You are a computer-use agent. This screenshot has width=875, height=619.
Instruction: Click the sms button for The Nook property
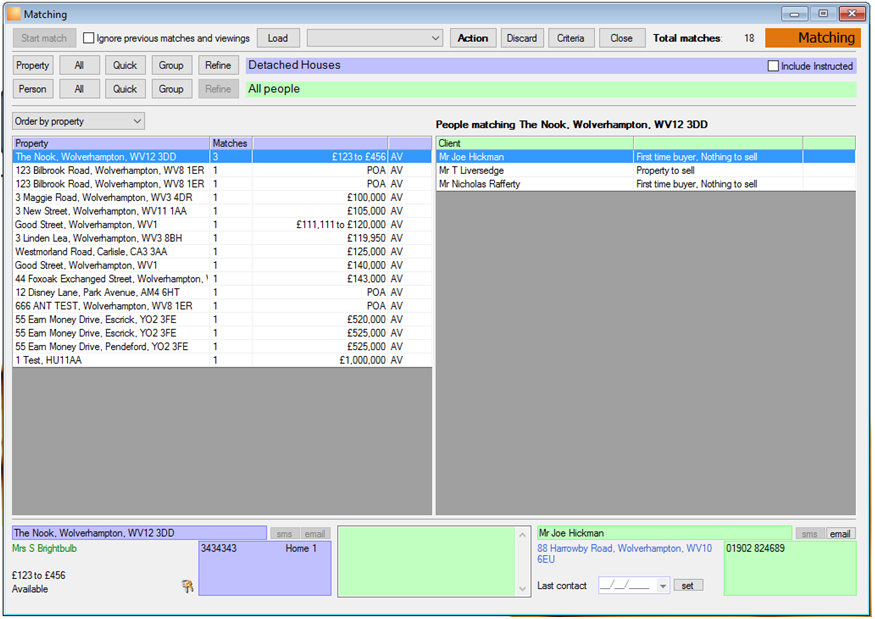(x=284, y=534)
